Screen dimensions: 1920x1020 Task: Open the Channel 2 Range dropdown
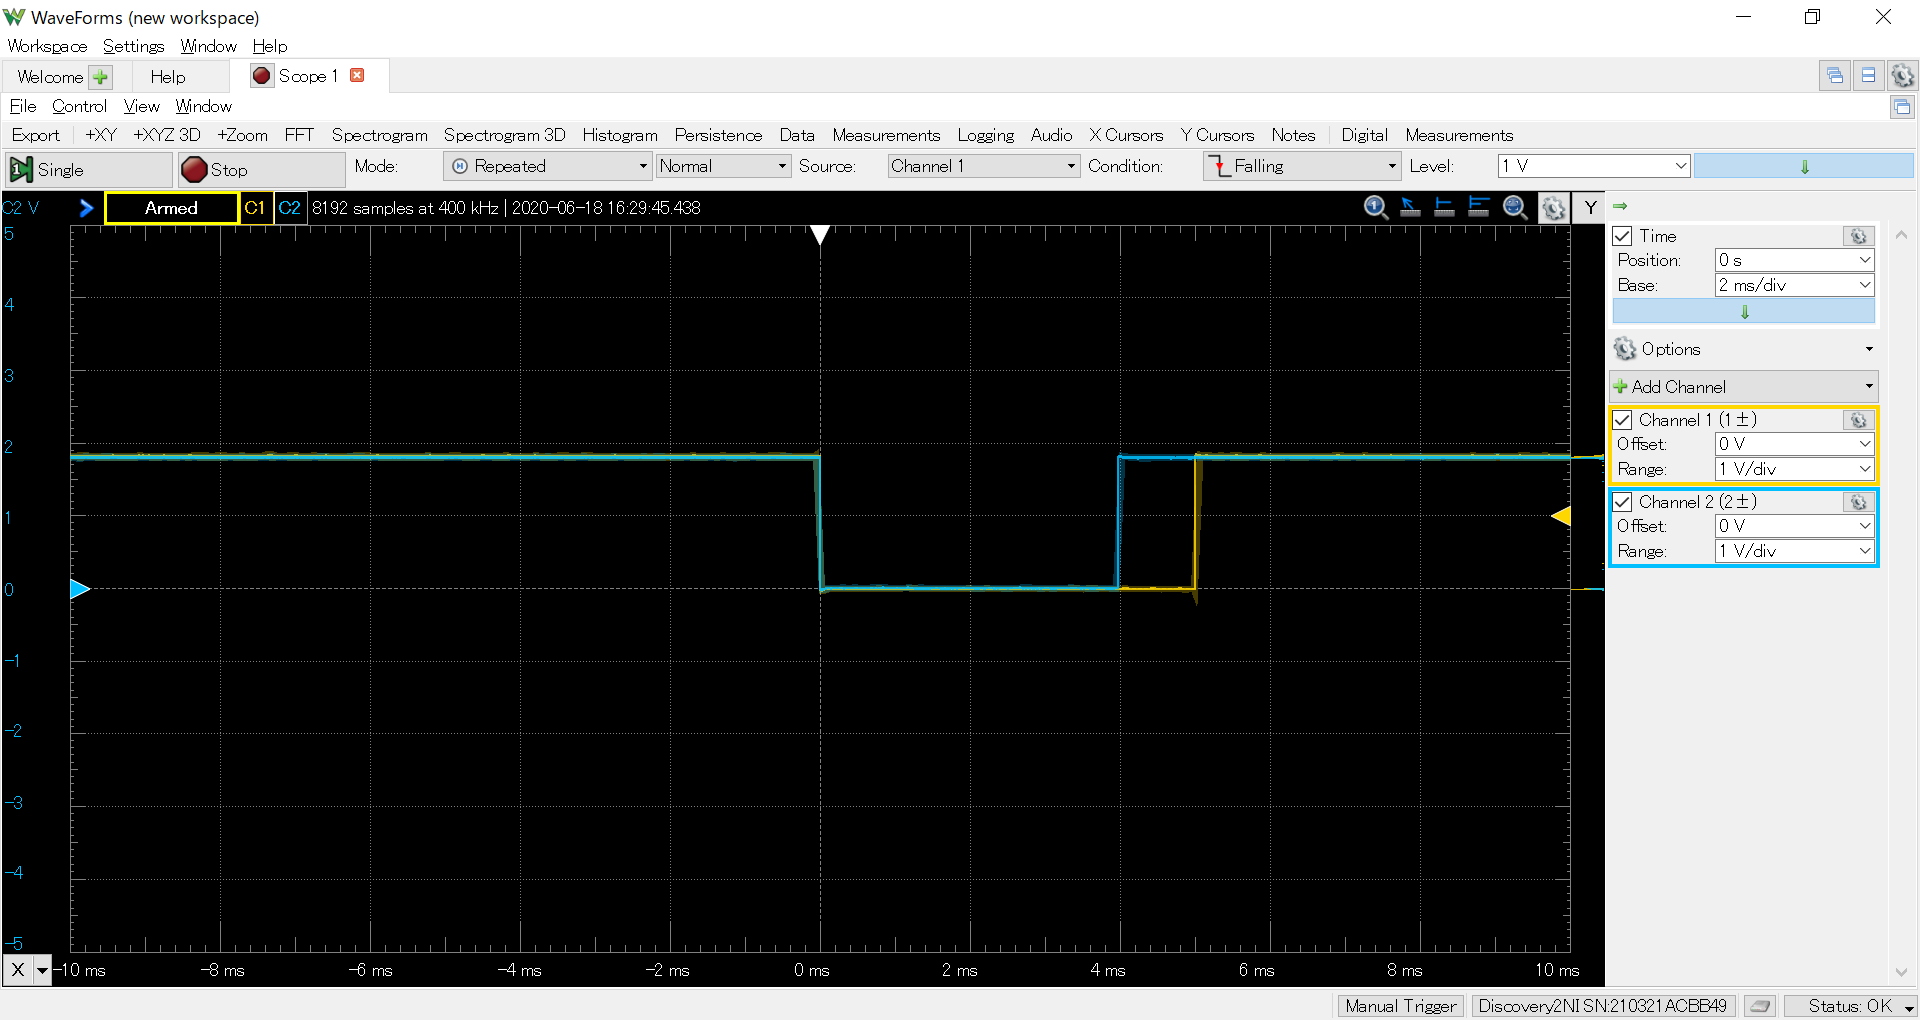pyautogui.click(x=1794, y=551)
